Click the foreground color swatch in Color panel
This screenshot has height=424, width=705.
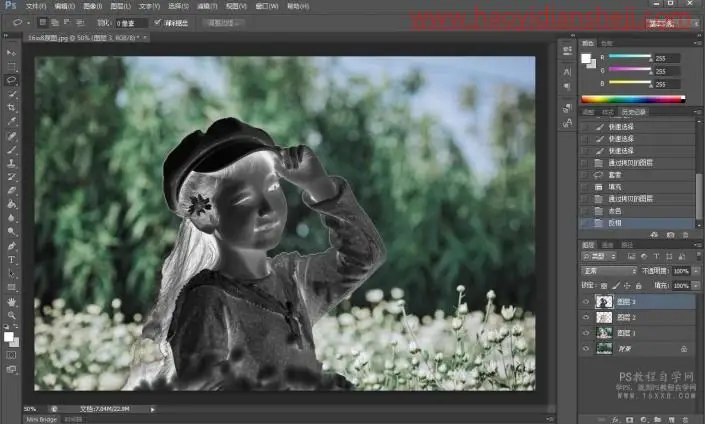coord(585,58)
